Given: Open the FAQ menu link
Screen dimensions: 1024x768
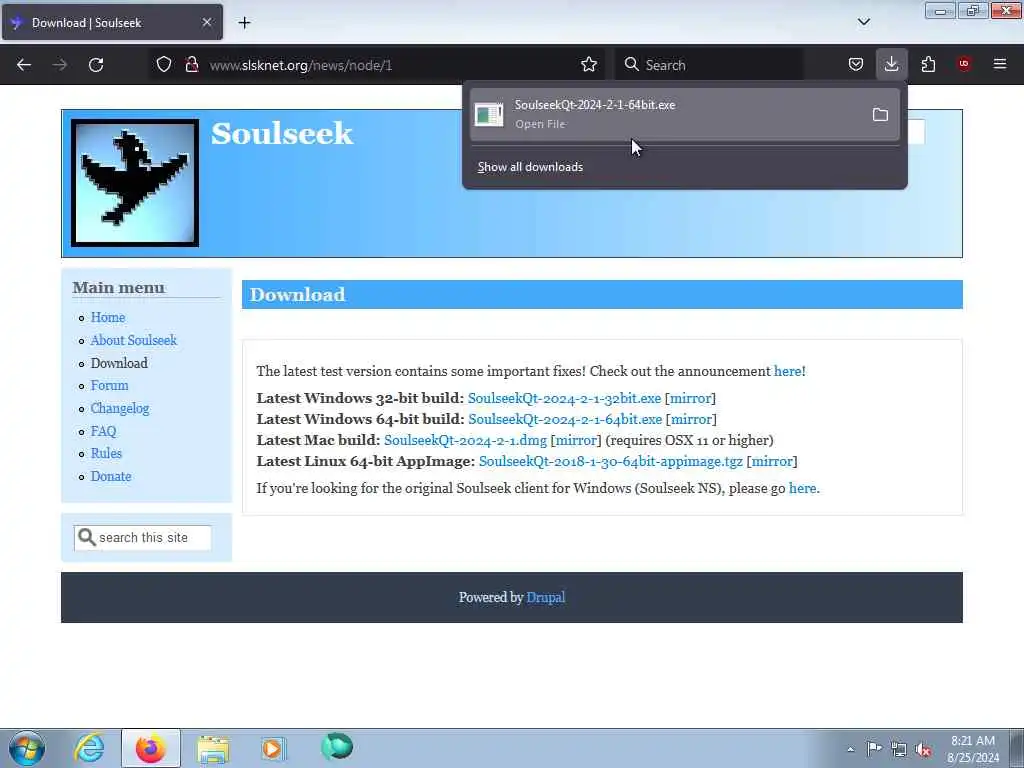Looking at the screenshot, I should point(103,431).
